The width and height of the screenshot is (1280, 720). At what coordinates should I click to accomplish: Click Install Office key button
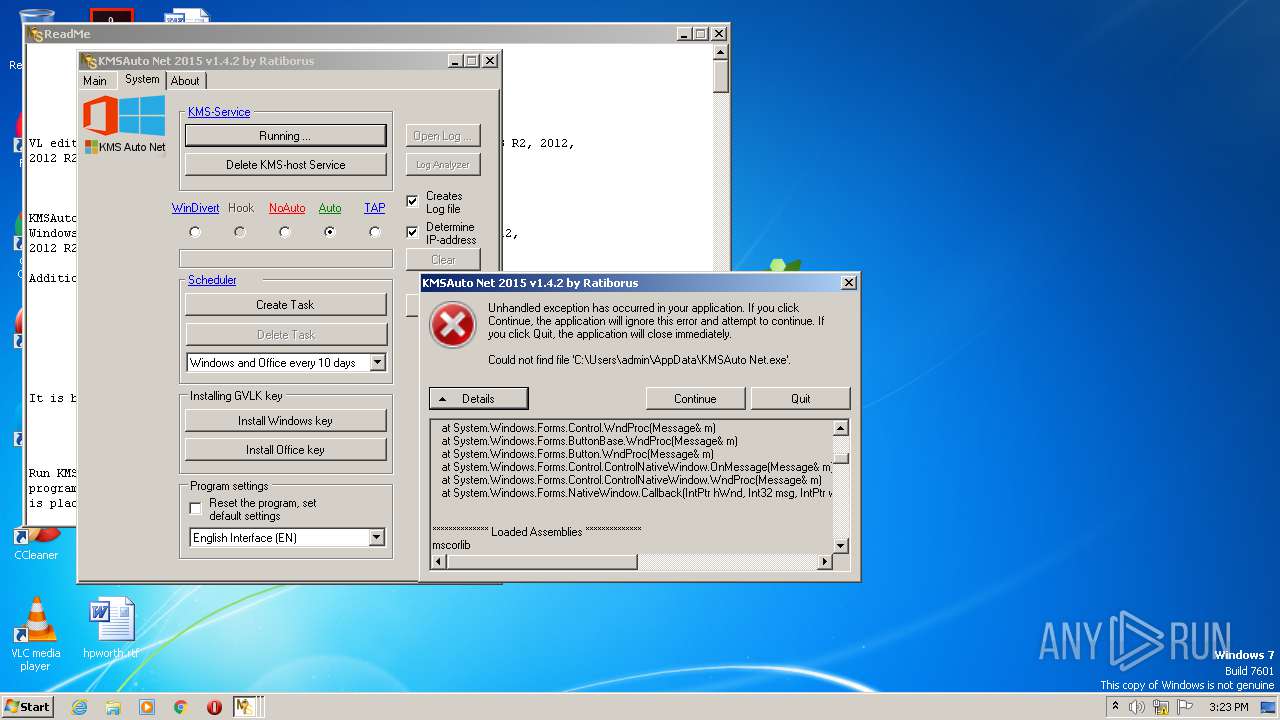click(285, 450)
